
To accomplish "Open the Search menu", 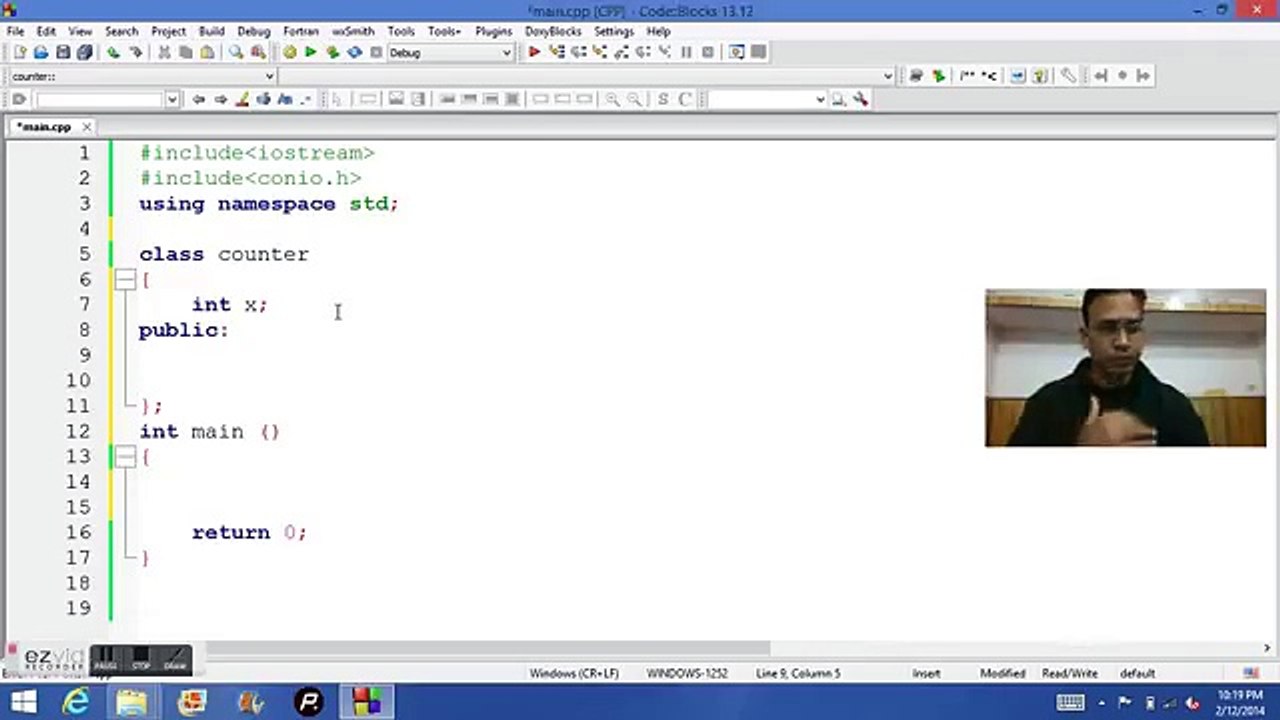I will (121, 31).
